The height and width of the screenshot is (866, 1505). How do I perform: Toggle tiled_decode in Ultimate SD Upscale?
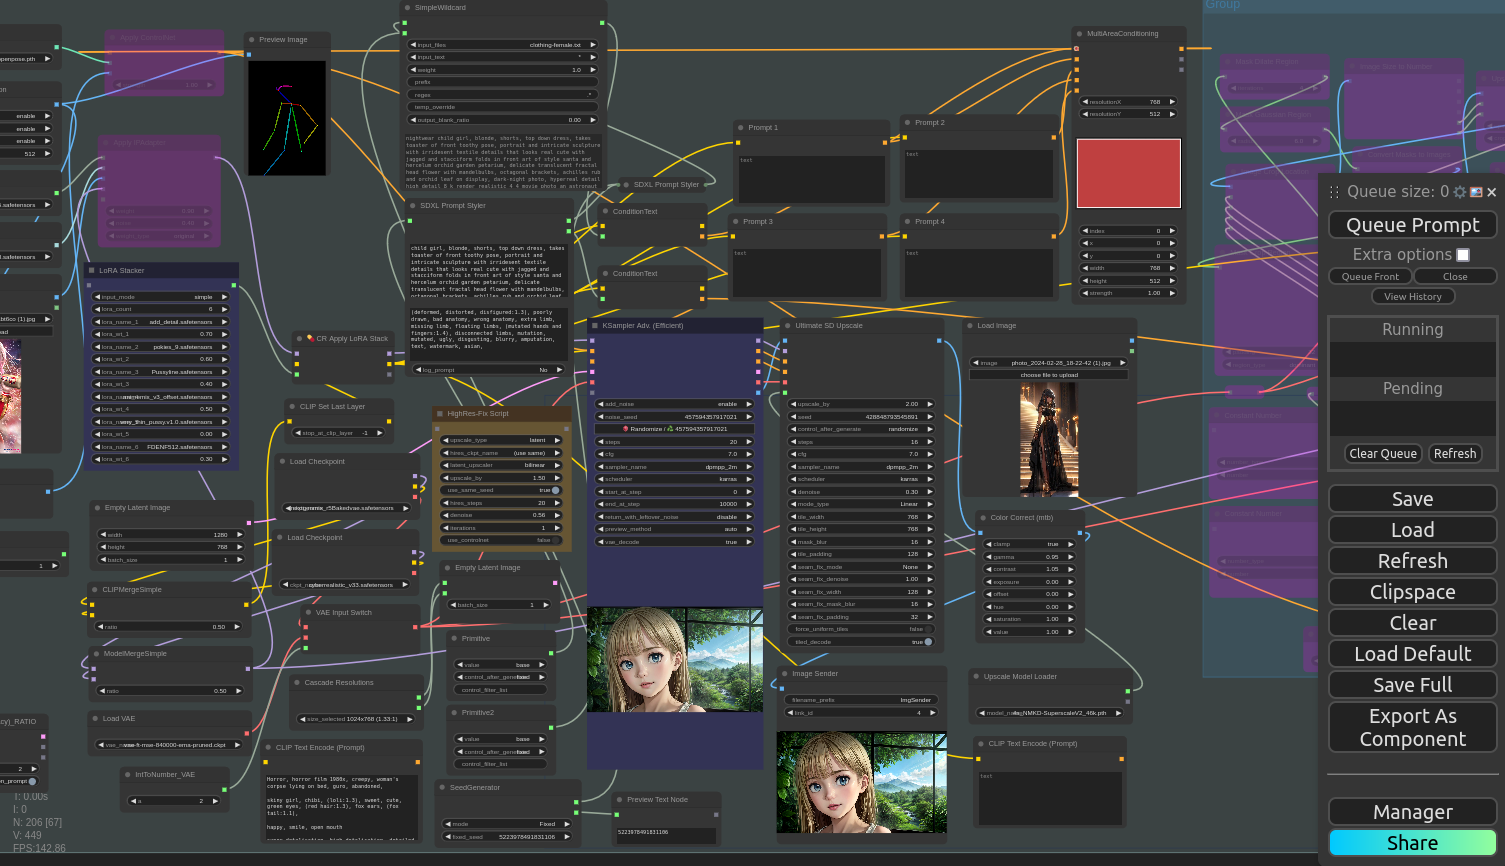coord(928,642)
